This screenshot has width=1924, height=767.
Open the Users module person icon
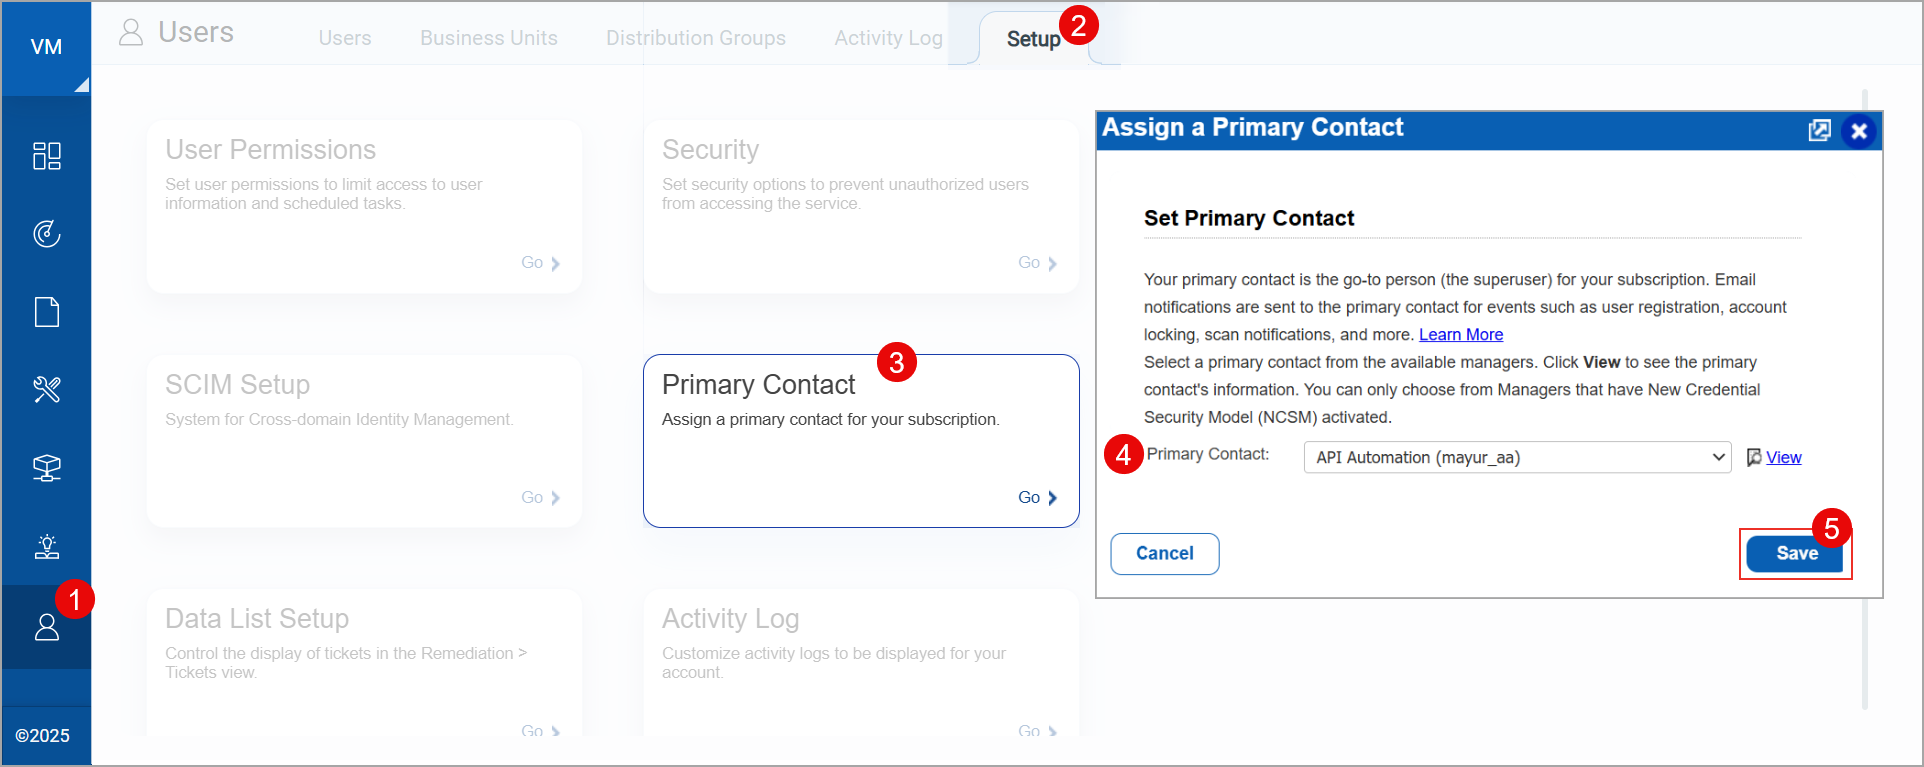coord(46,627)
